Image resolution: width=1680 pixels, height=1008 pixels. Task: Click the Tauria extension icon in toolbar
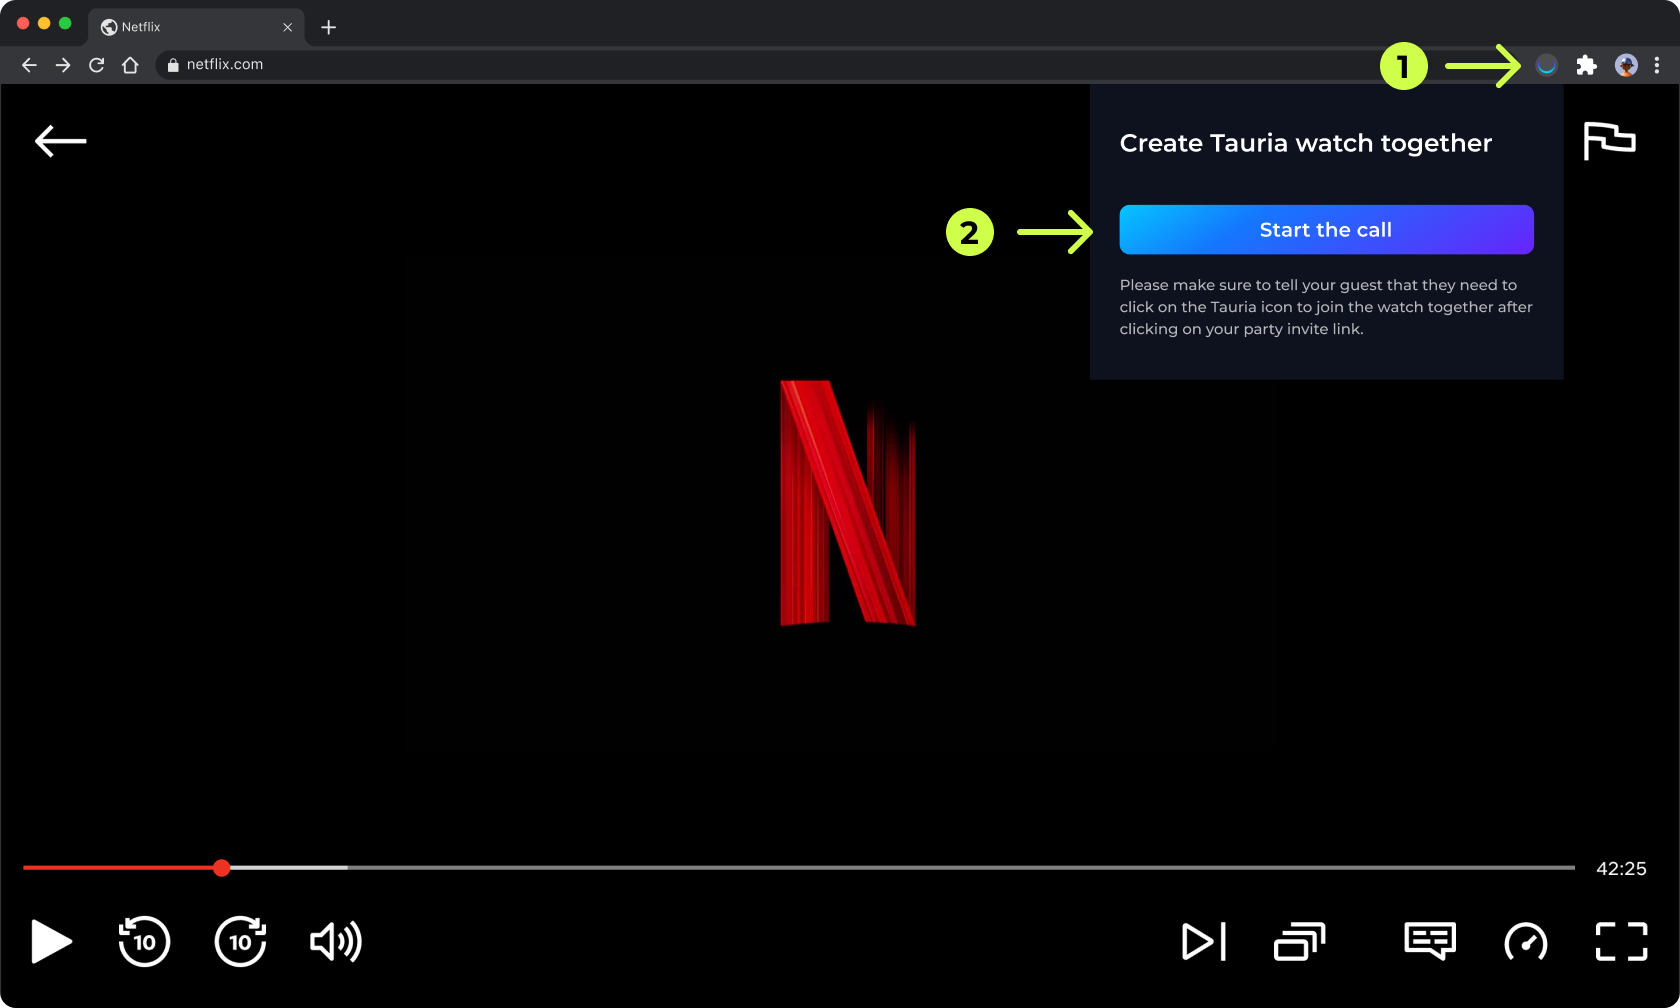(1546, 65)
